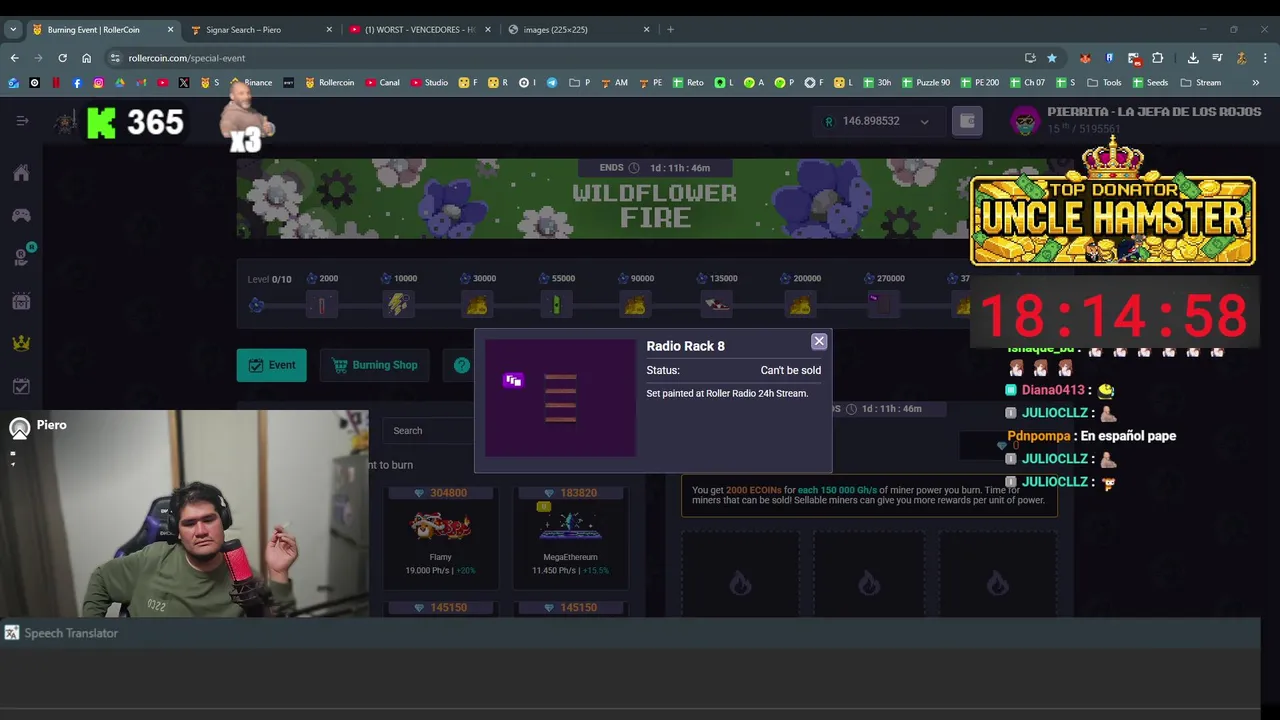The height and width of the screenshot is (720, 1280).
Task: Open the Games controller icon in the sidebar
Action: click(x=21, y=215)
